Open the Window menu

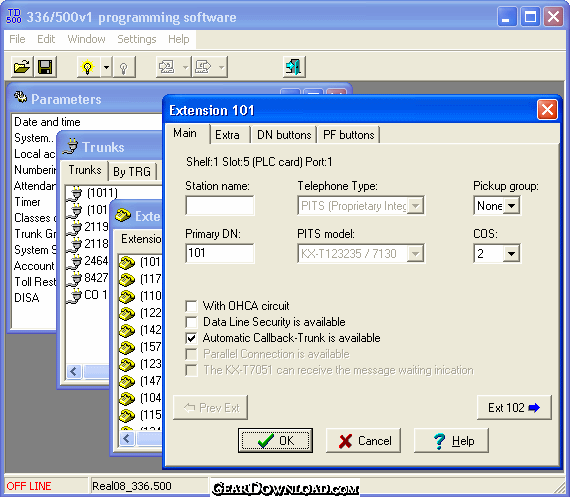click(87, 39)
